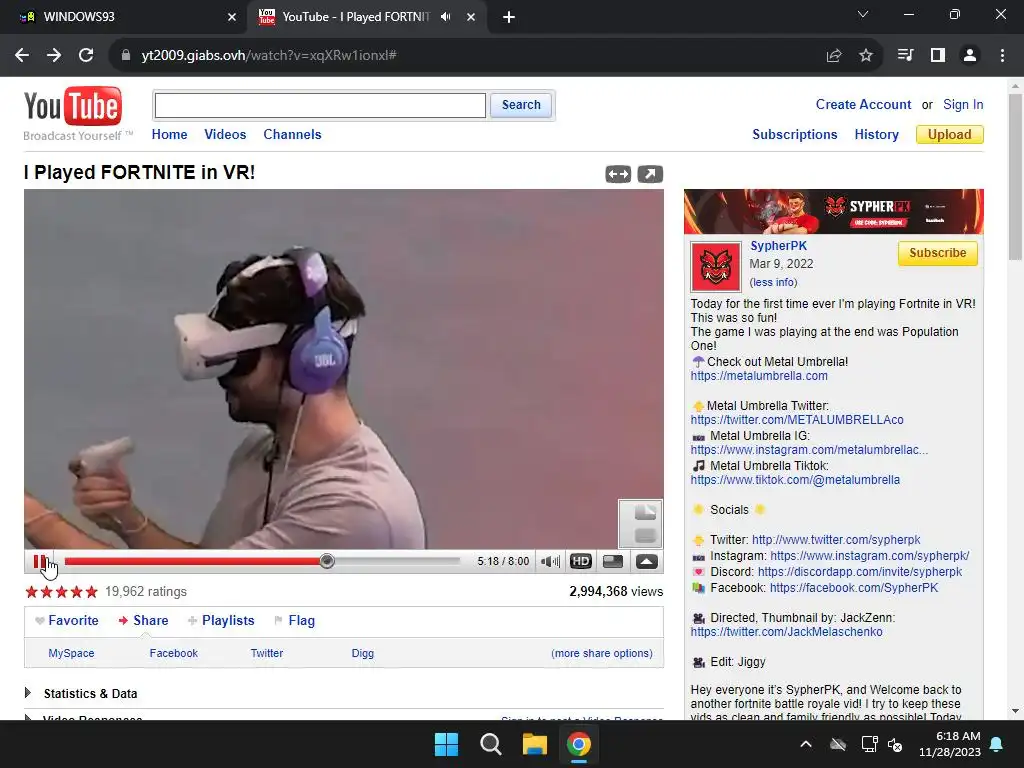
Task: Pause the video with the pause button
Action: [x=39, y=561]
